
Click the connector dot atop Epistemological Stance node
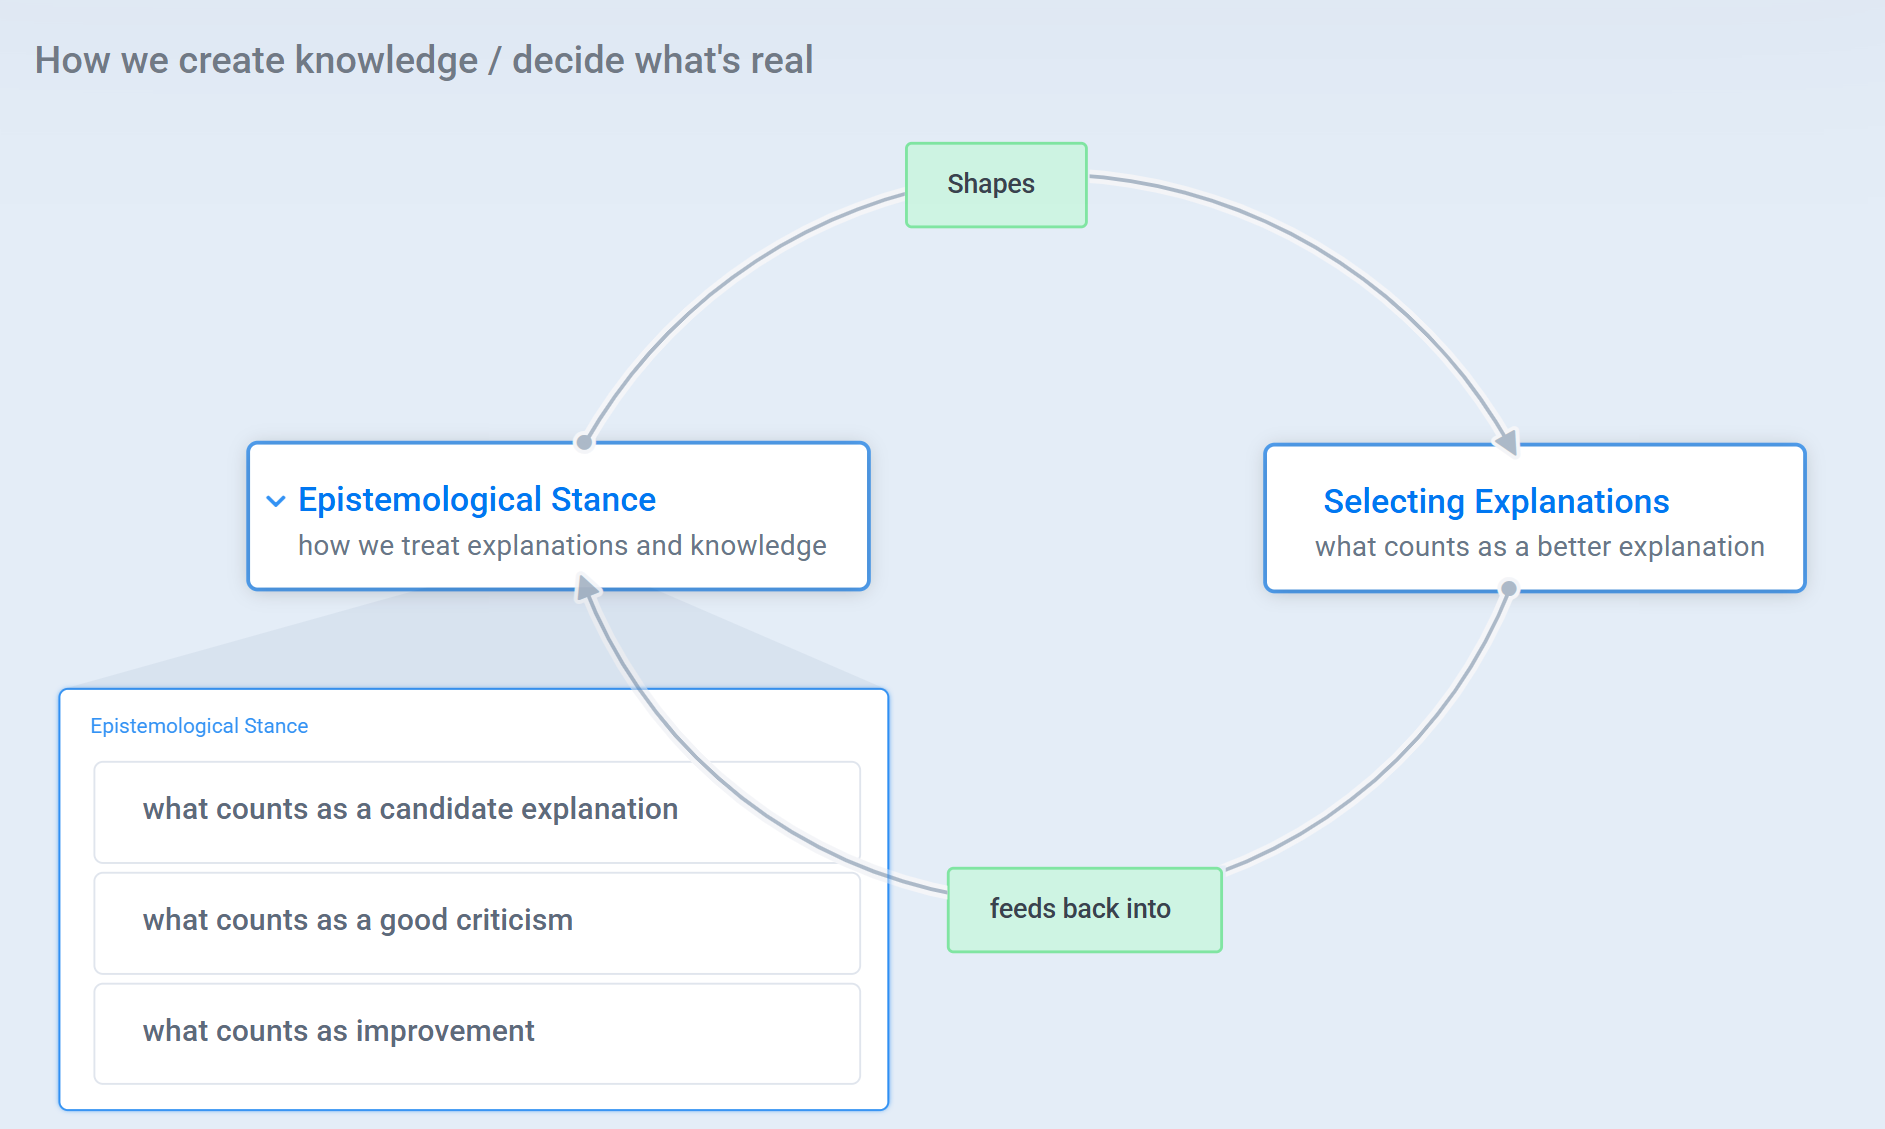[x=584, y=442]
